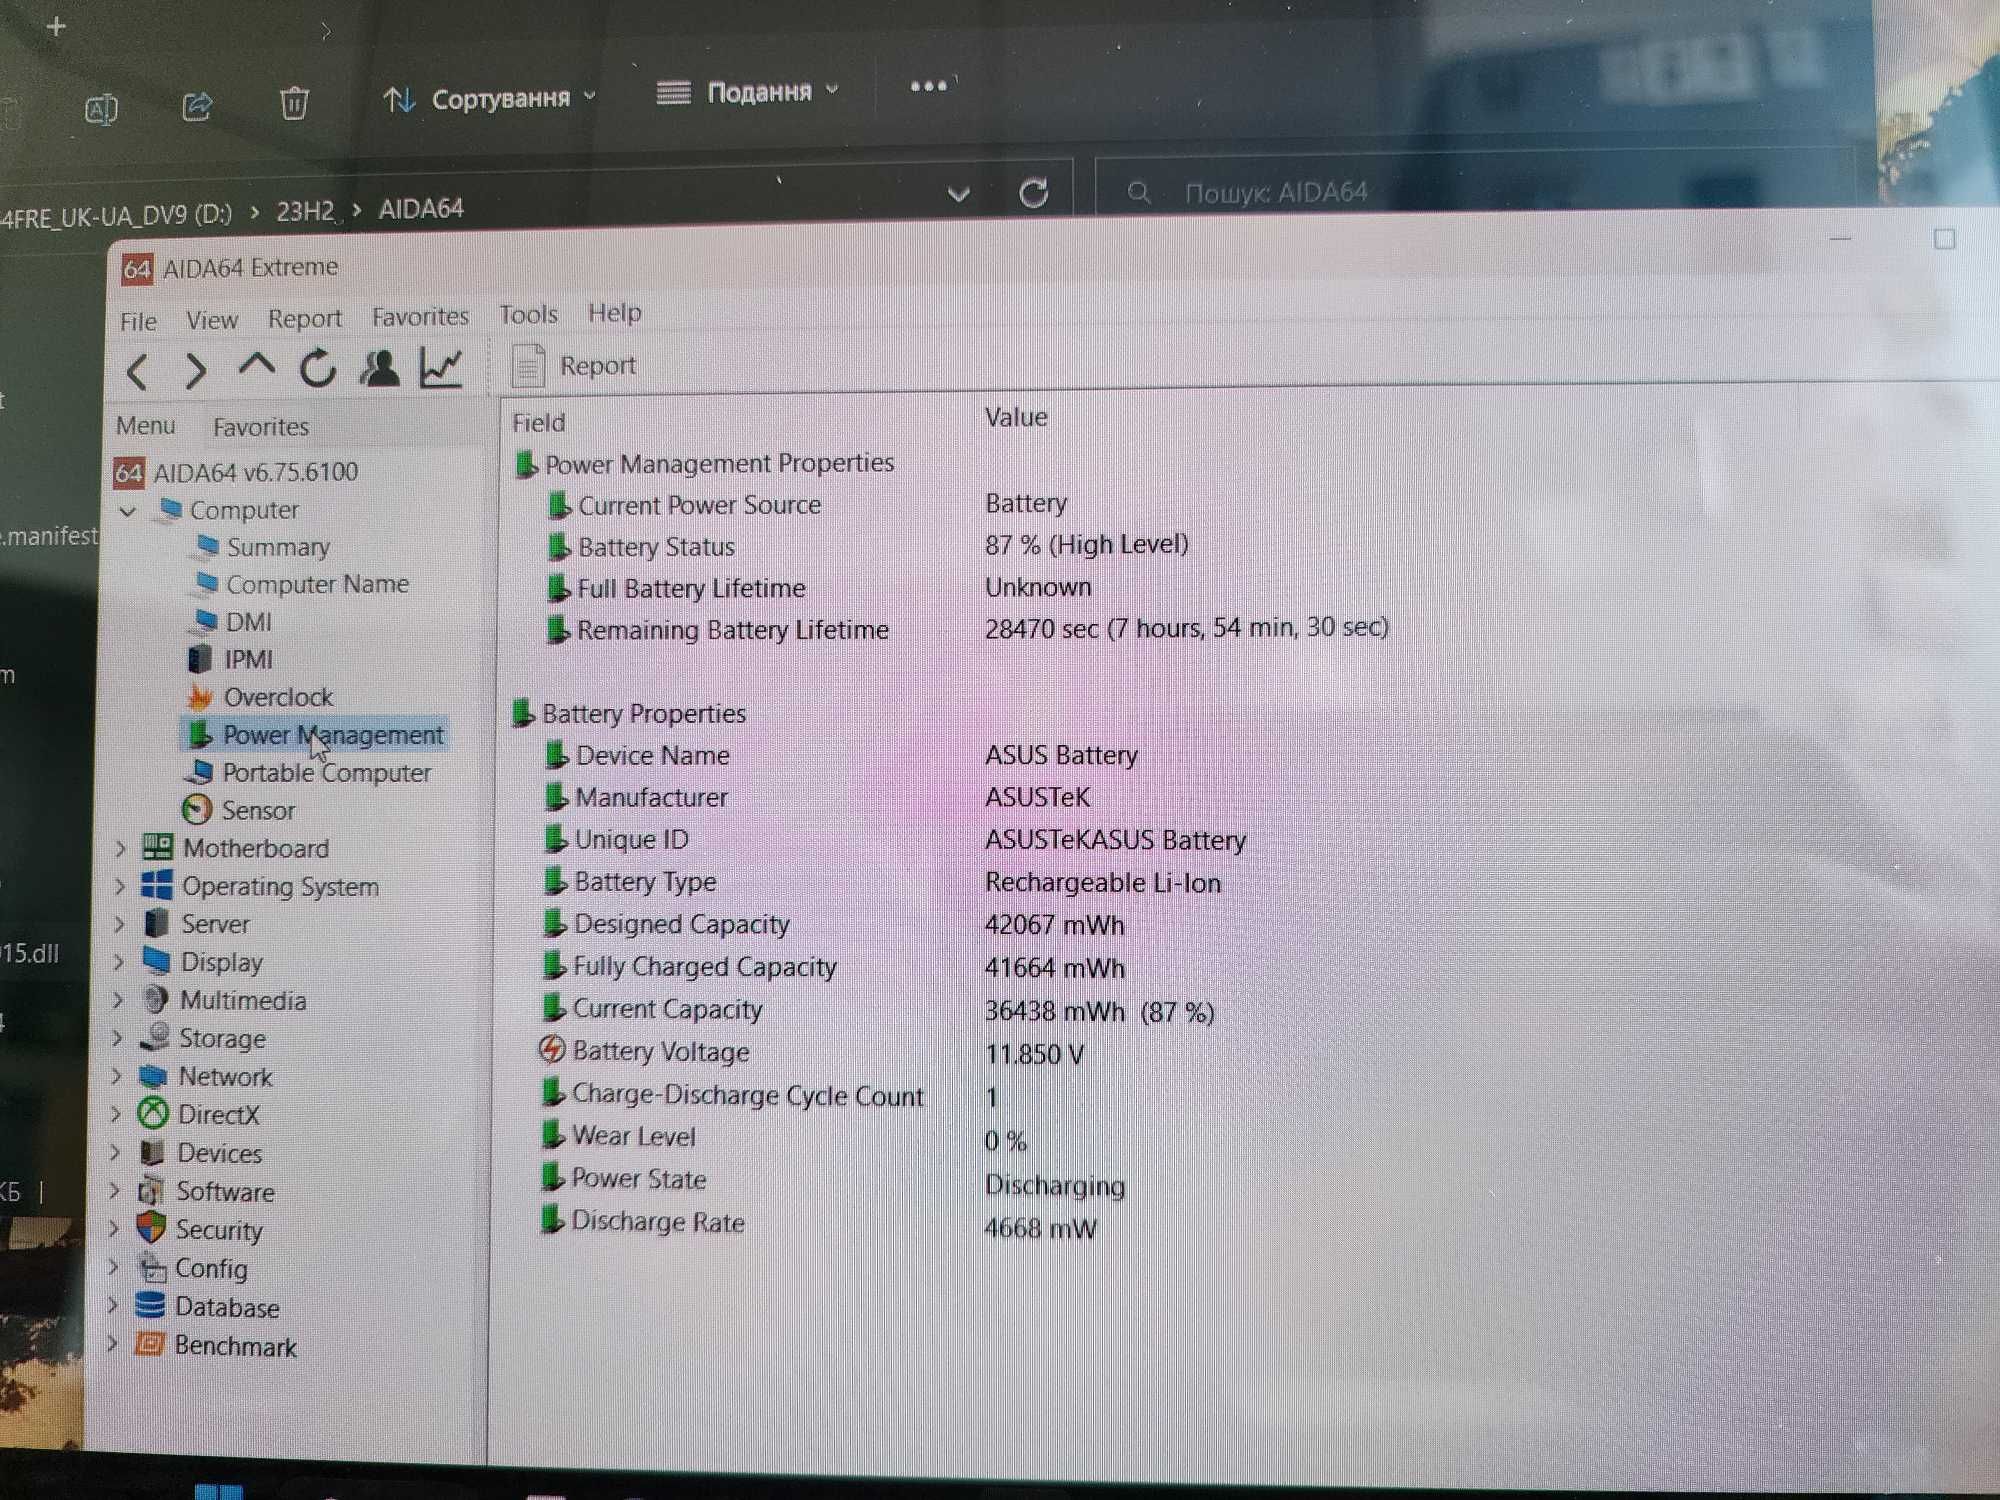
Task: Expand the DirectX node
Action: point(115,1115)
